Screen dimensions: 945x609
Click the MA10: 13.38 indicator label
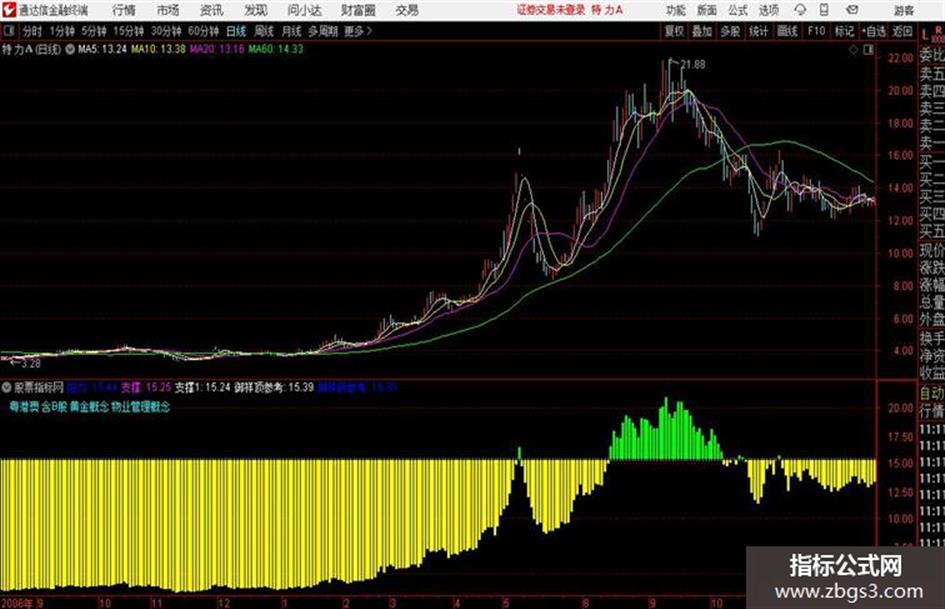pos(159,49)
